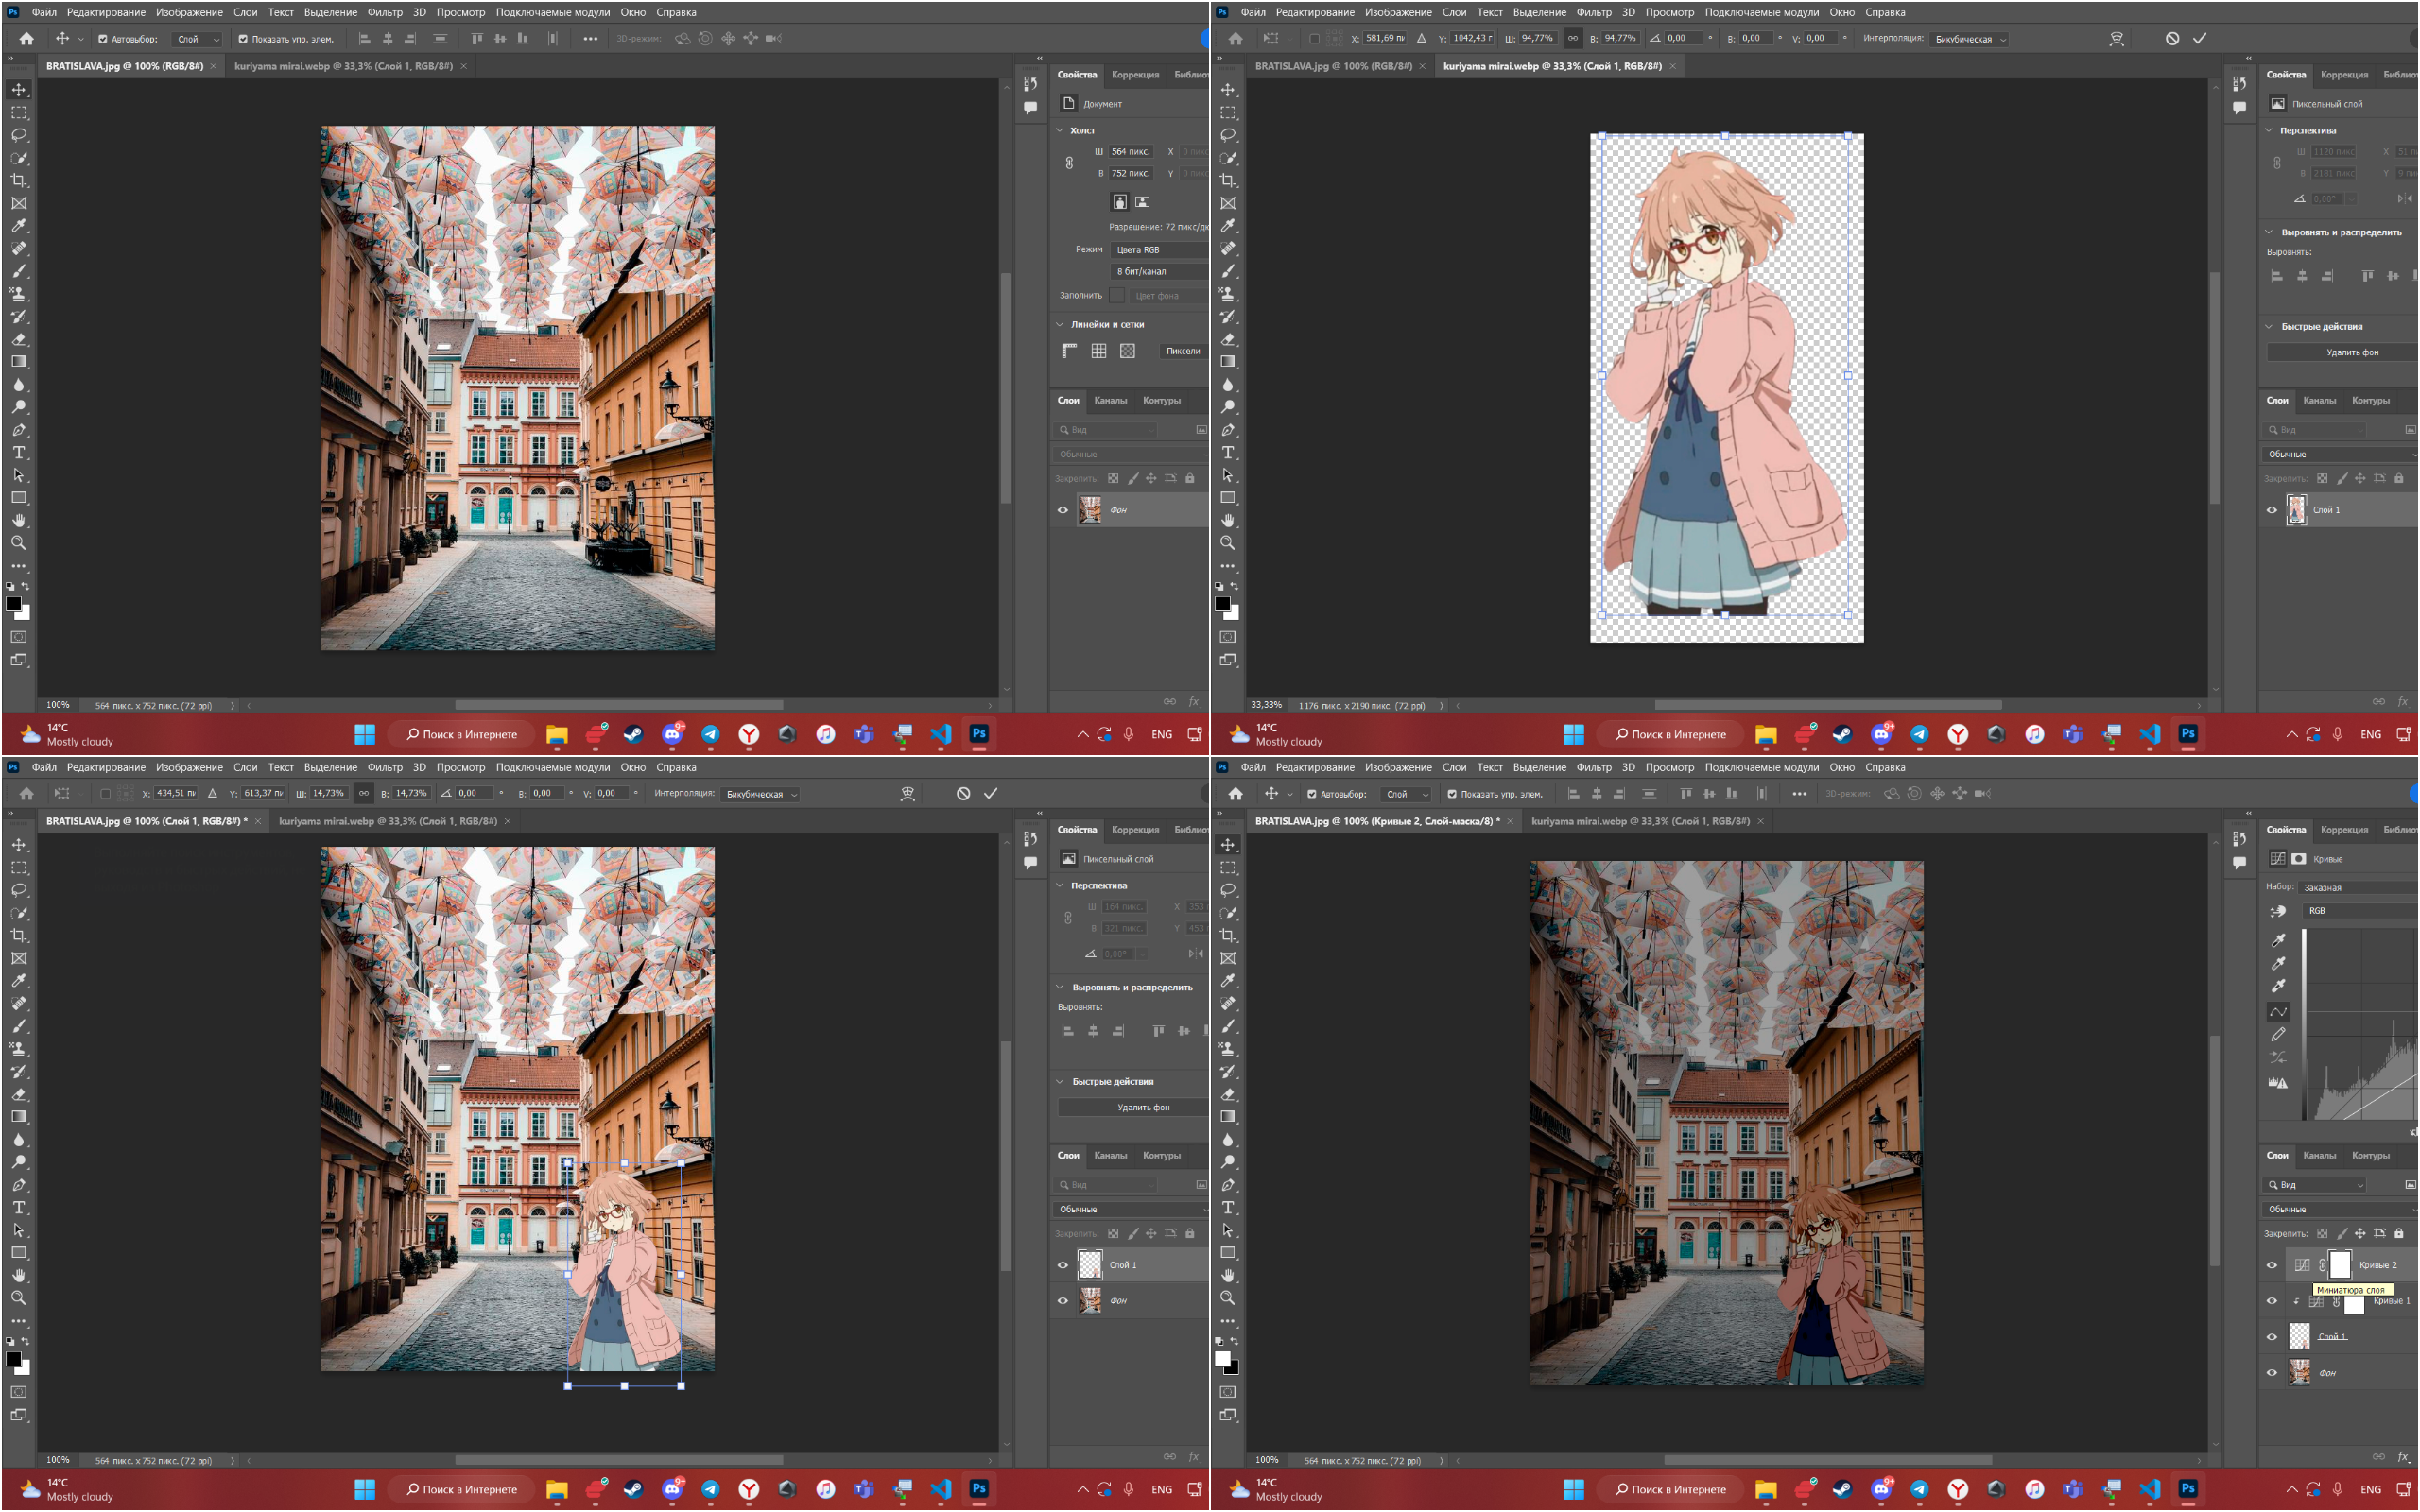Cancel the transform in the bottom-left window's options bar
This screenshot has width=2420, height=1512.
click(963, 794)
